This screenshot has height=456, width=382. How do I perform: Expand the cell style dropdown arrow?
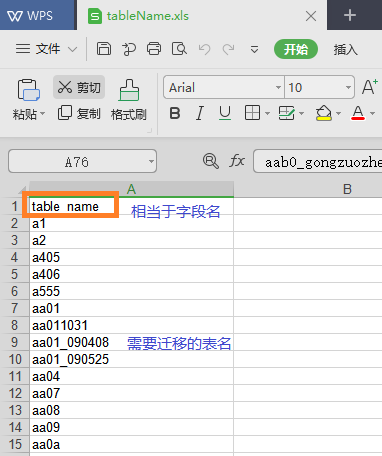click(x=302, y=114)
